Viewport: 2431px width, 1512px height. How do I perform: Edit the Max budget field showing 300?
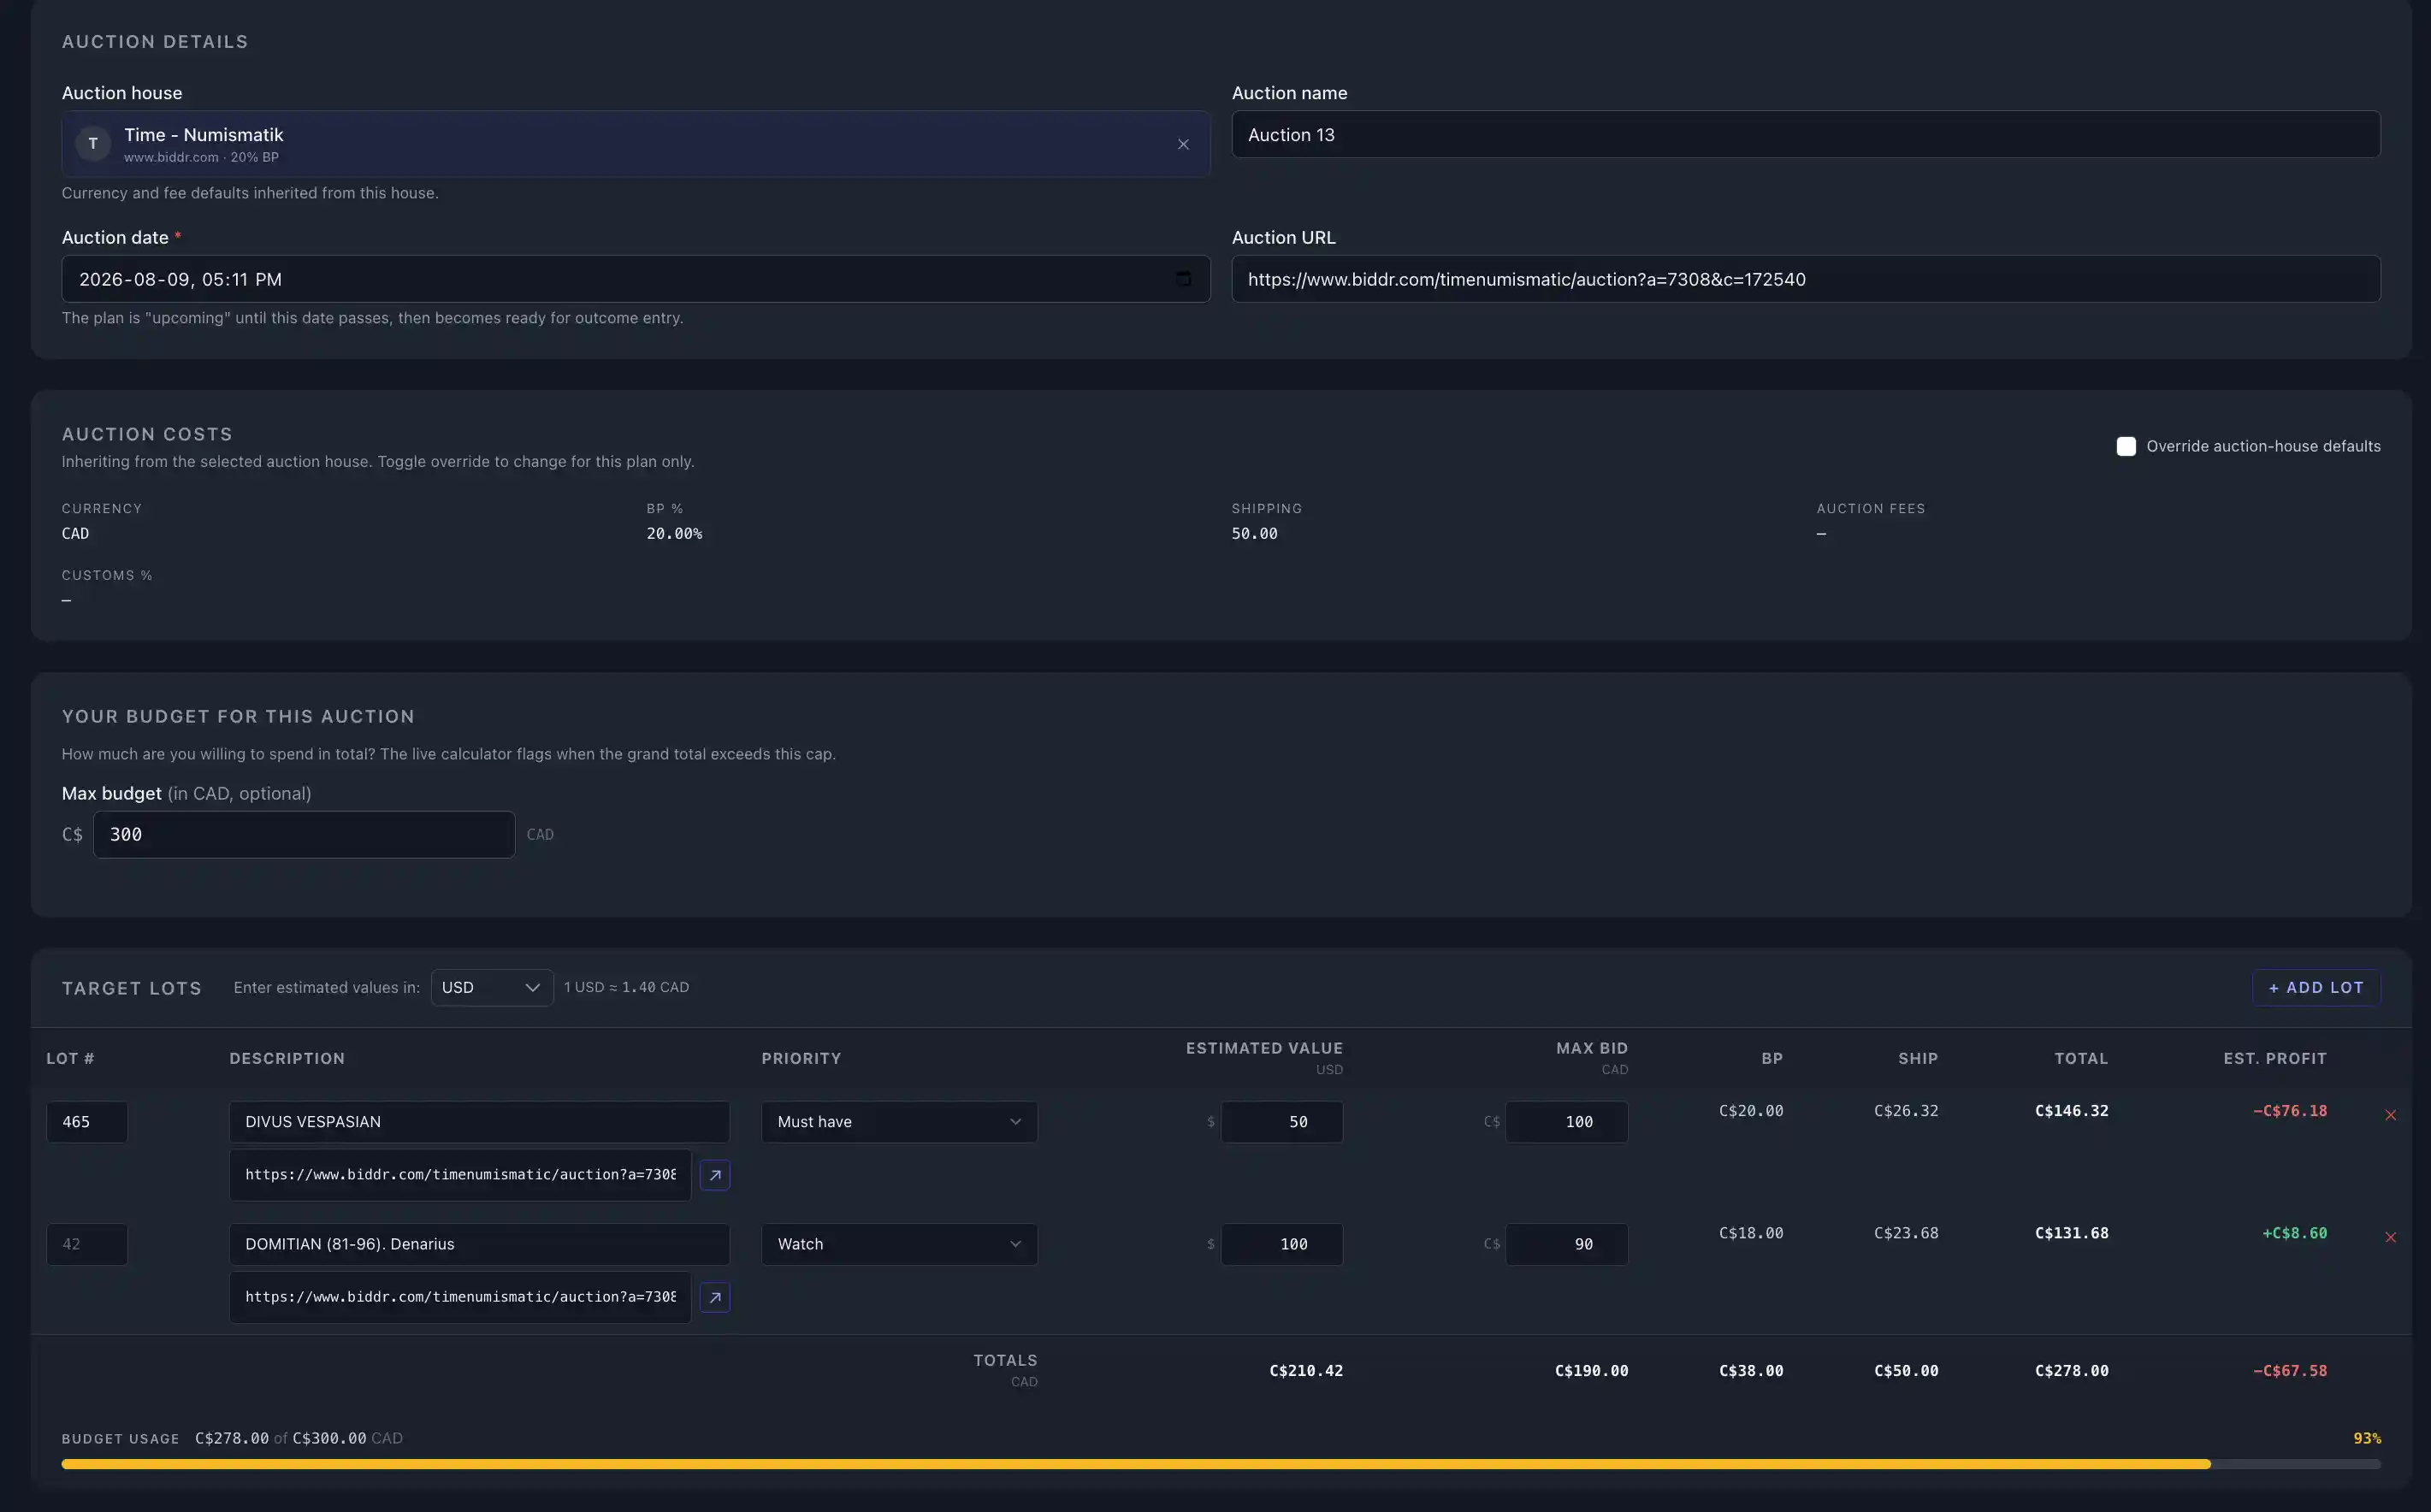[x=304, y=834]
